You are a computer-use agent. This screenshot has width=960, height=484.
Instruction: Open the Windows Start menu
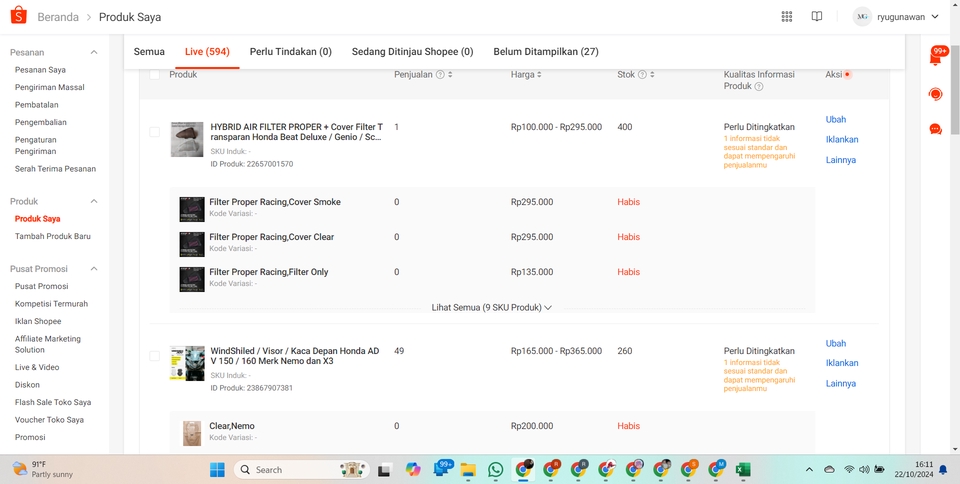tap(217, 469)
